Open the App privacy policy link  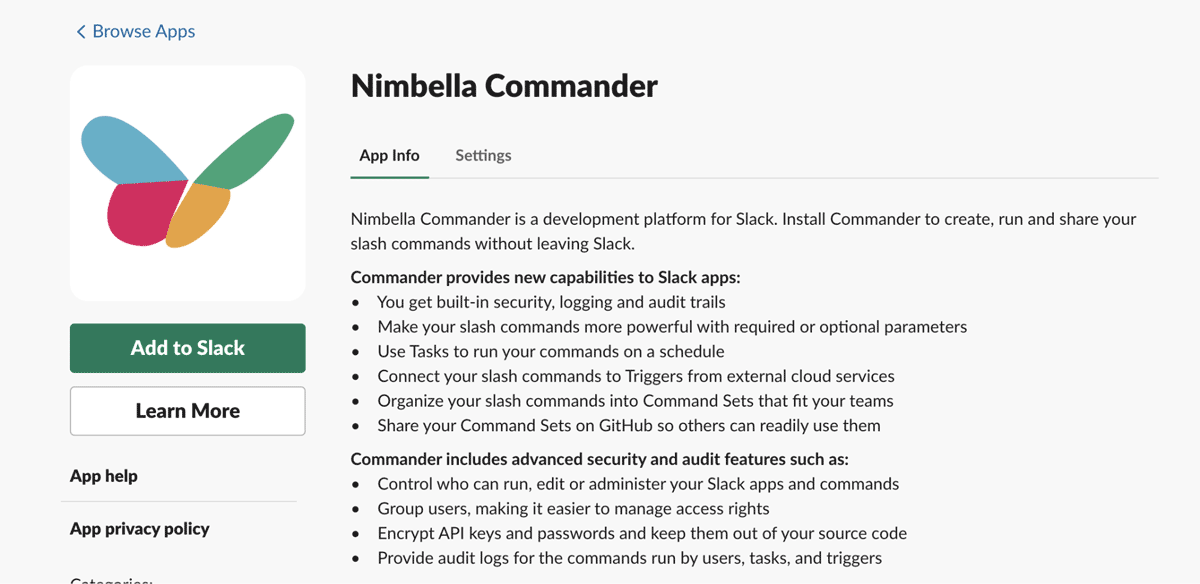coord(140,529)
